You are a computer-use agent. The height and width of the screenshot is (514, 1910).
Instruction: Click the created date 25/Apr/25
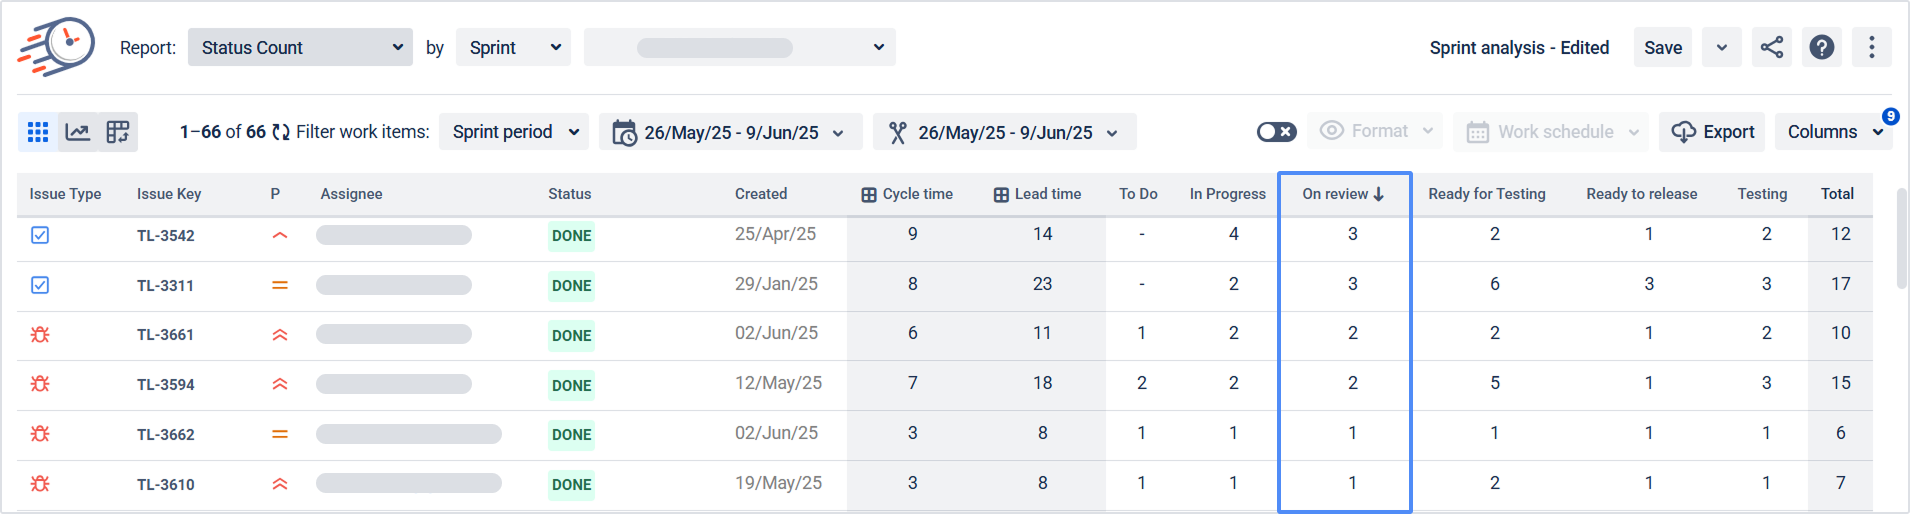click(x=775, y=234)
